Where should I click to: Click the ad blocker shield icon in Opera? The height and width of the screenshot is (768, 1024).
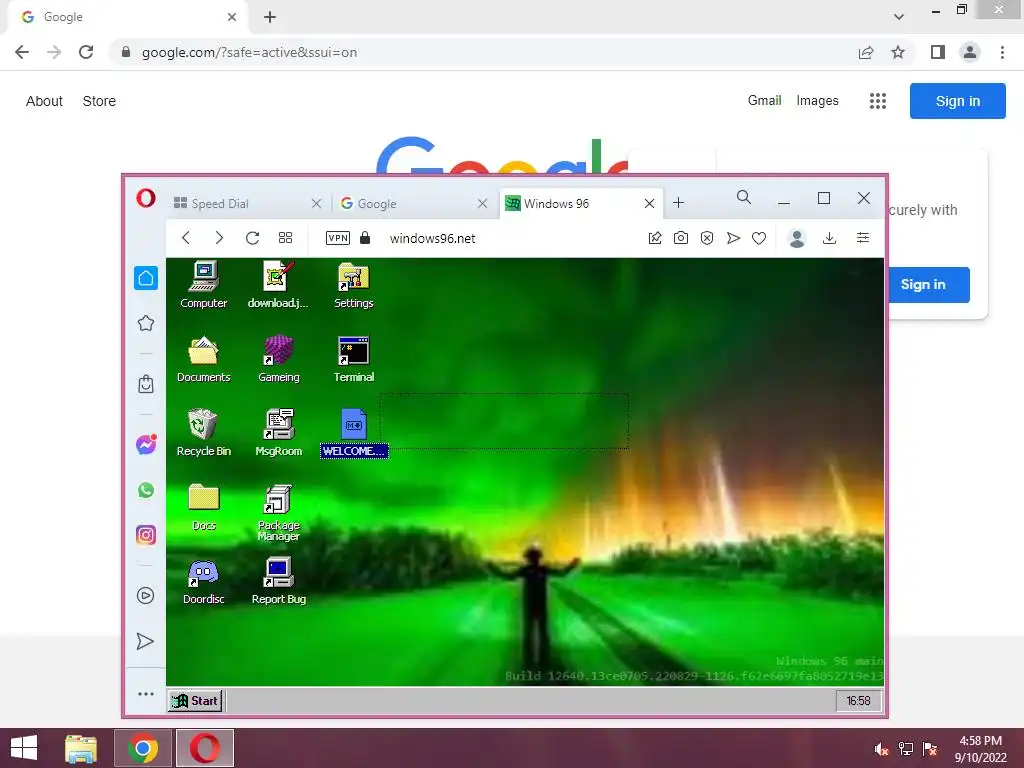pyautogui.click(x=707, y=238)
